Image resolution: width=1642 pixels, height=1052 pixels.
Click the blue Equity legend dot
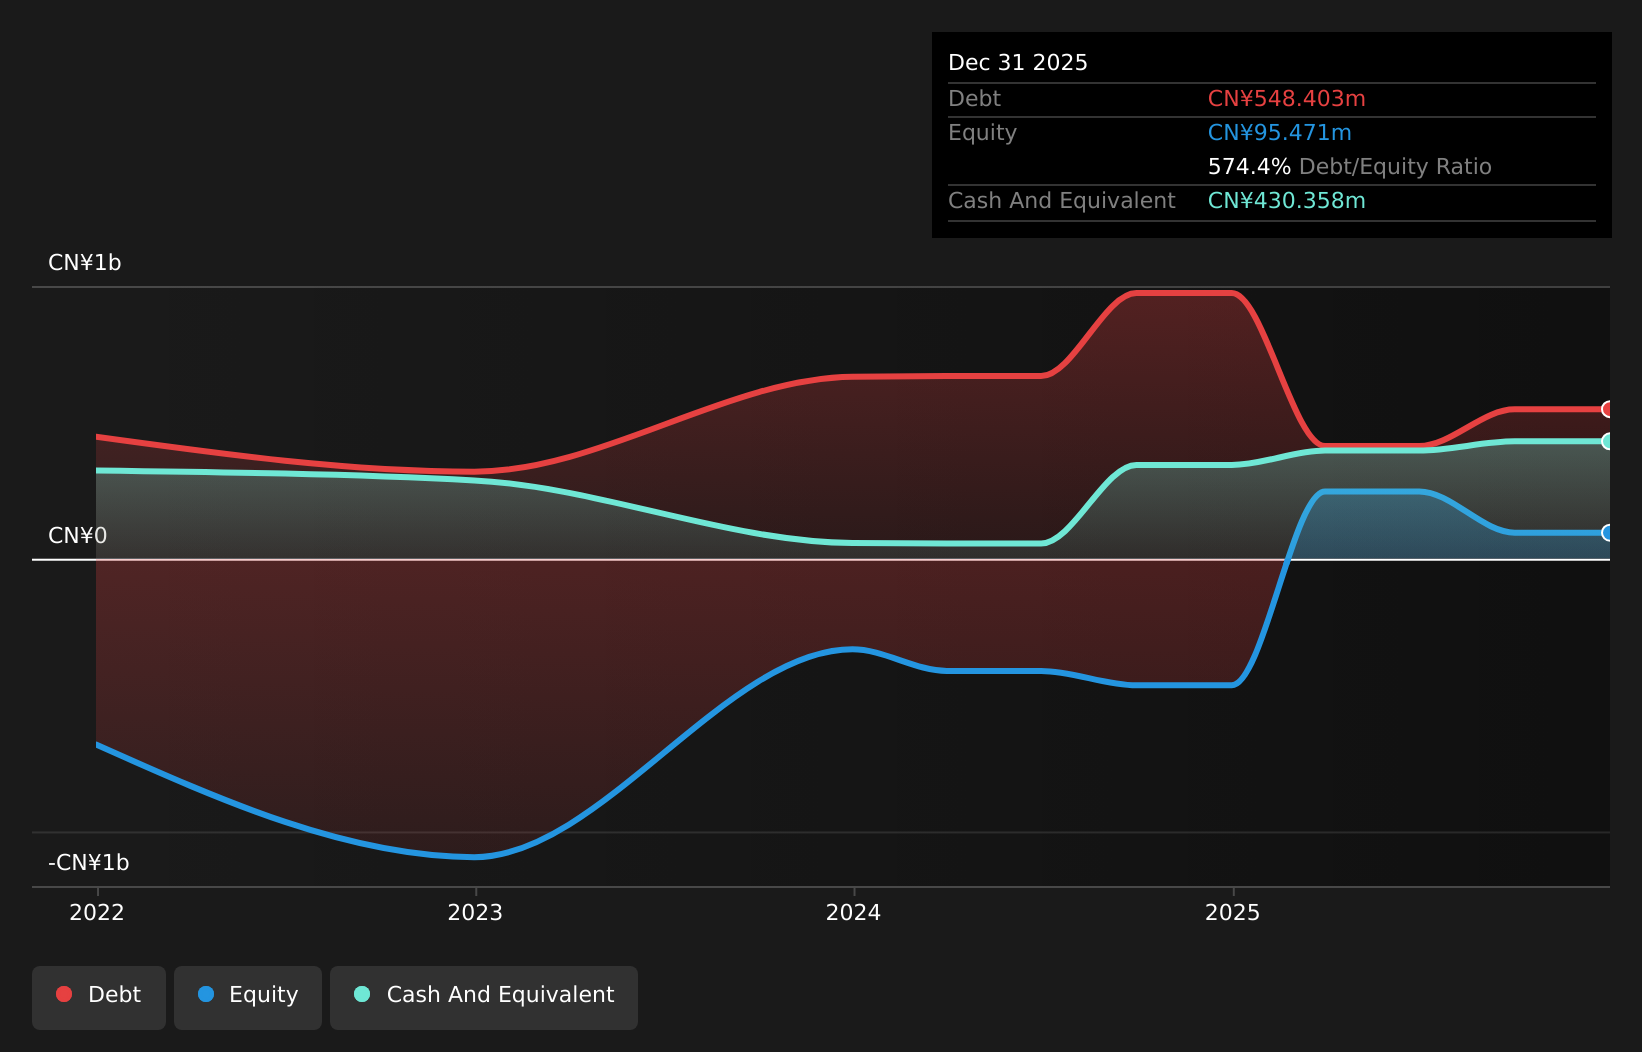[x=206, y=994]
